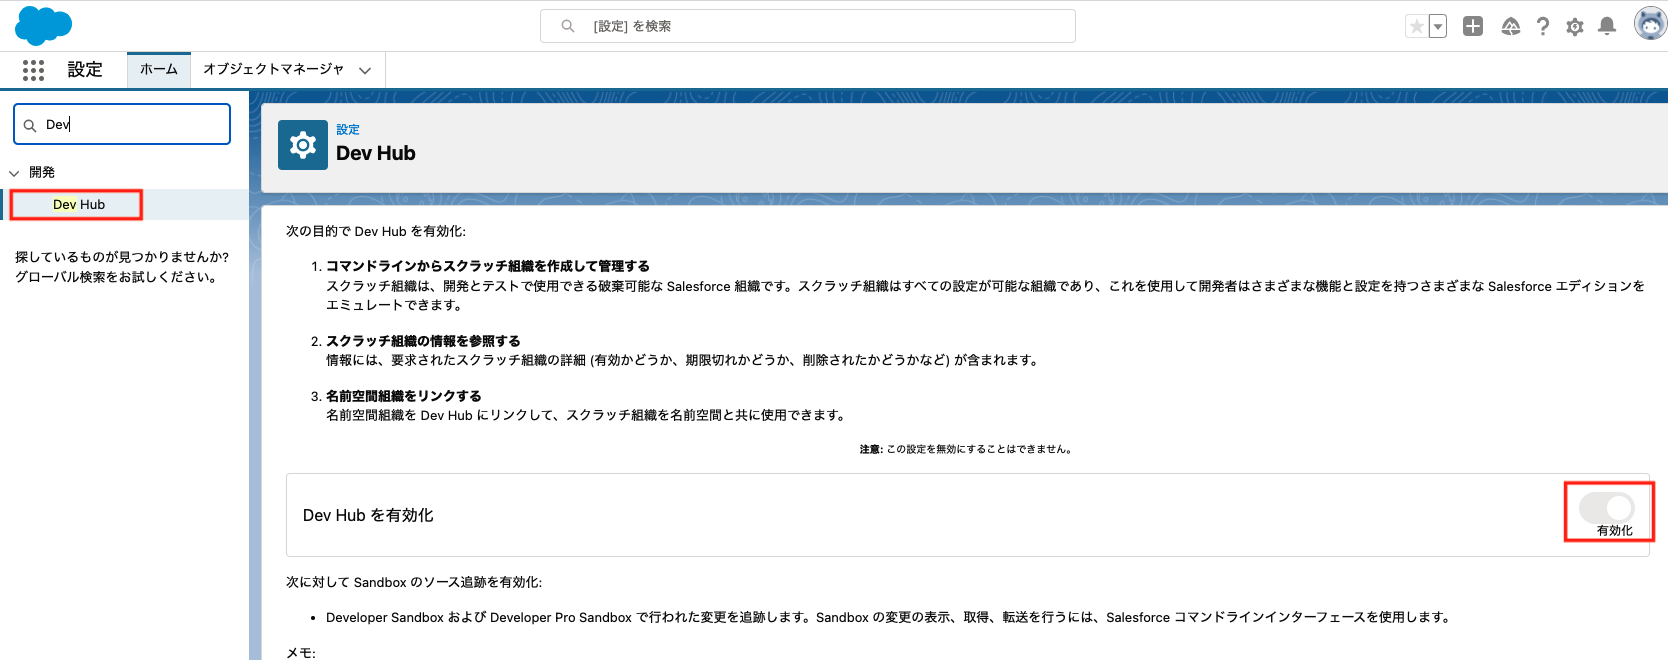Image resolution: width=1668 pixels, height=660 pixels.
Task: Enable the Dev Hub toggle switch
Action: [1607, 507]
